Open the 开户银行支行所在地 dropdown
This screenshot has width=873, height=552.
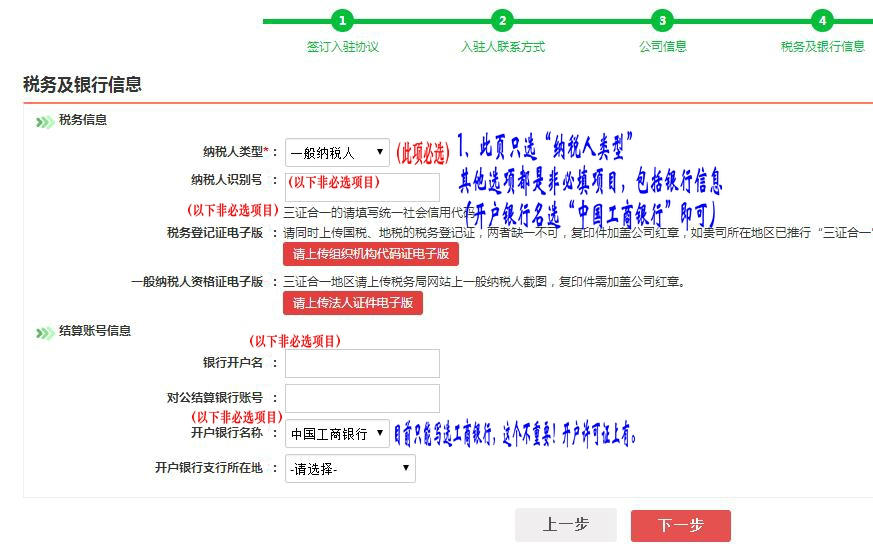tap(350, 469)
